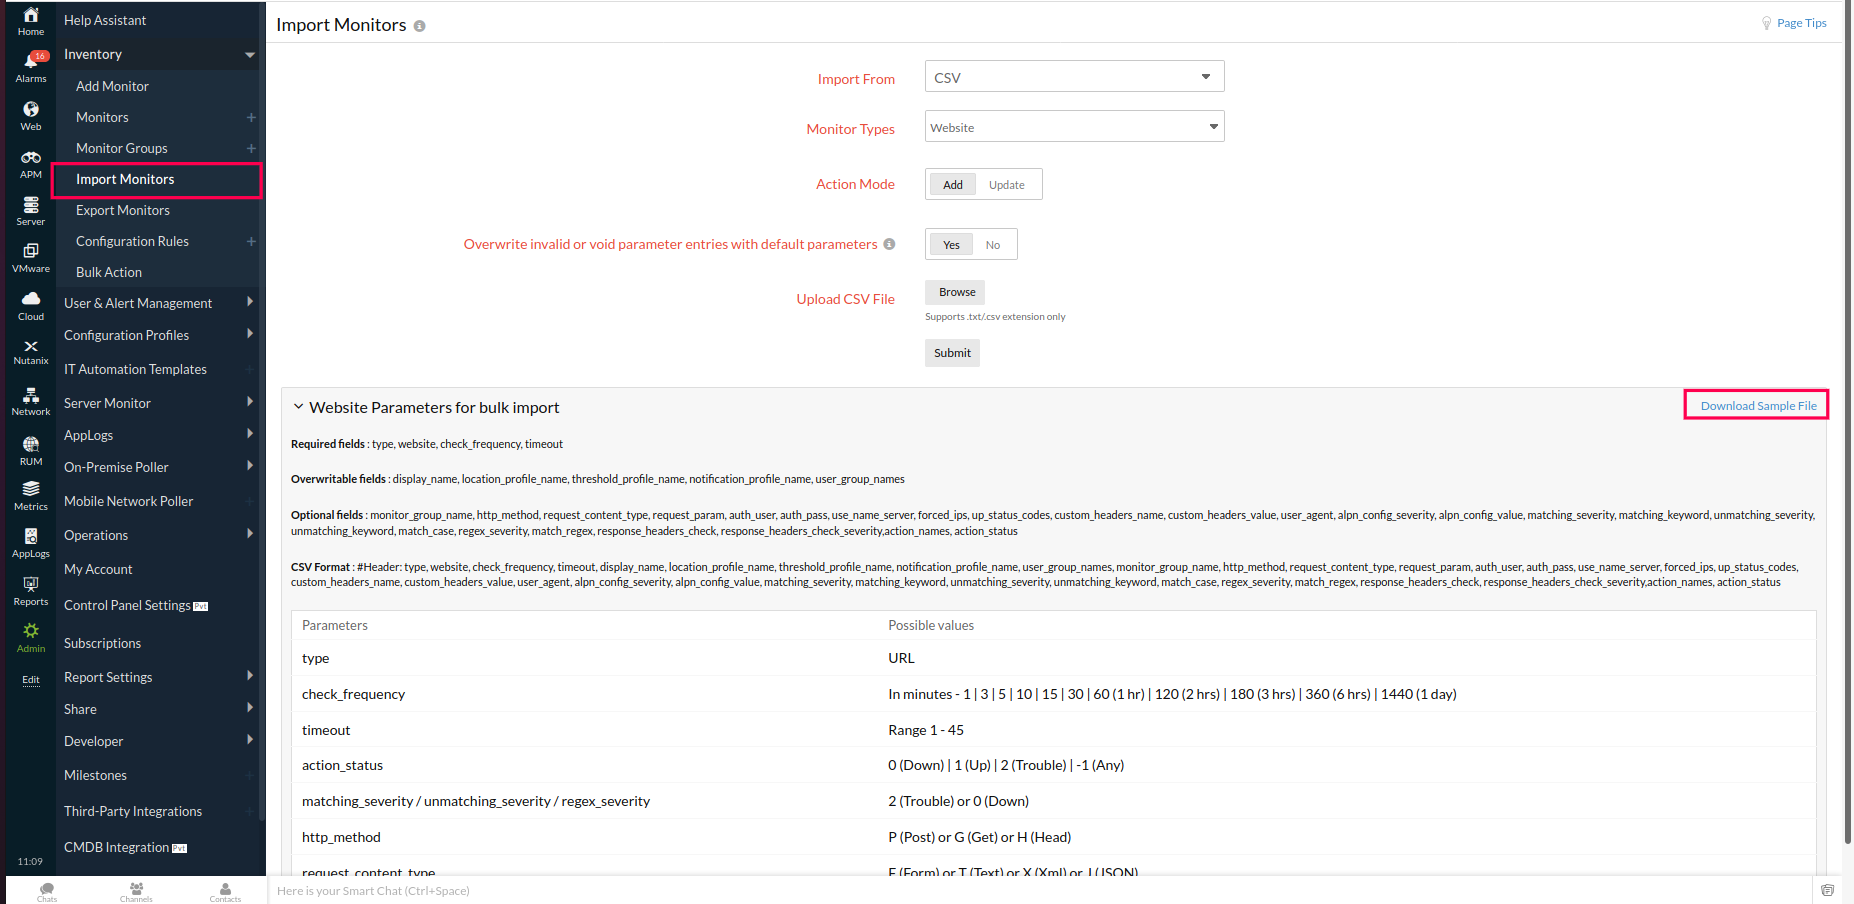Open the Network icon in sidebar
This screenshot has width=1854, height=904.
pyautogui.click(x=31, y=401)
